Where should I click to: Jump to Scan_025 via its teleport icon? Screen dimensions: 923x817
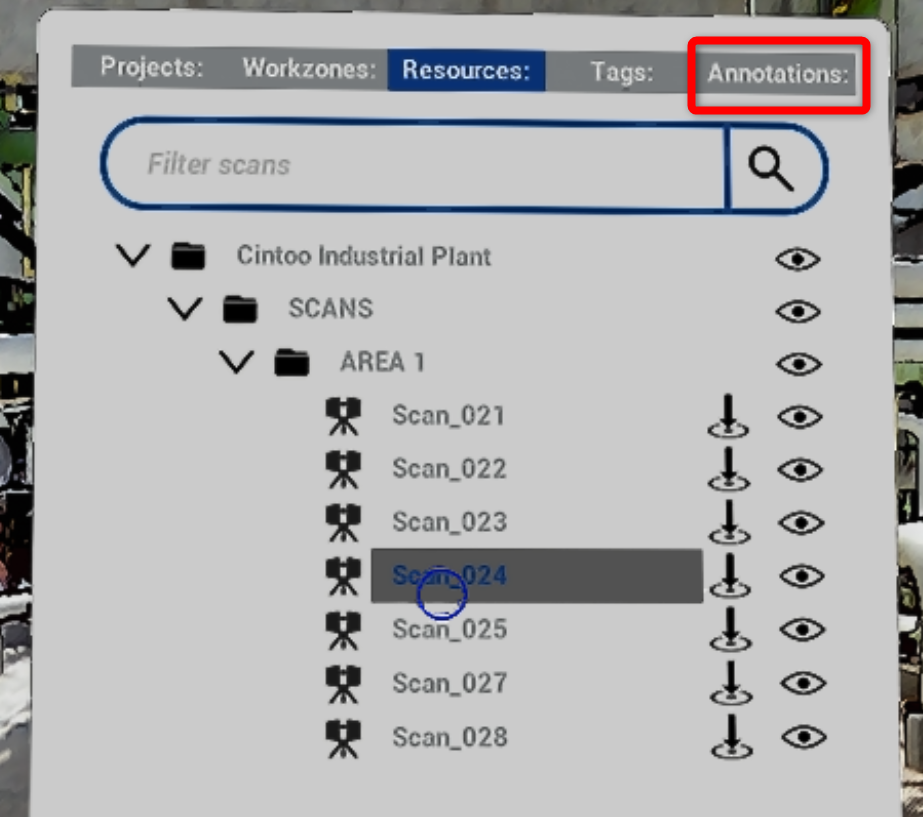pos(728,630)
